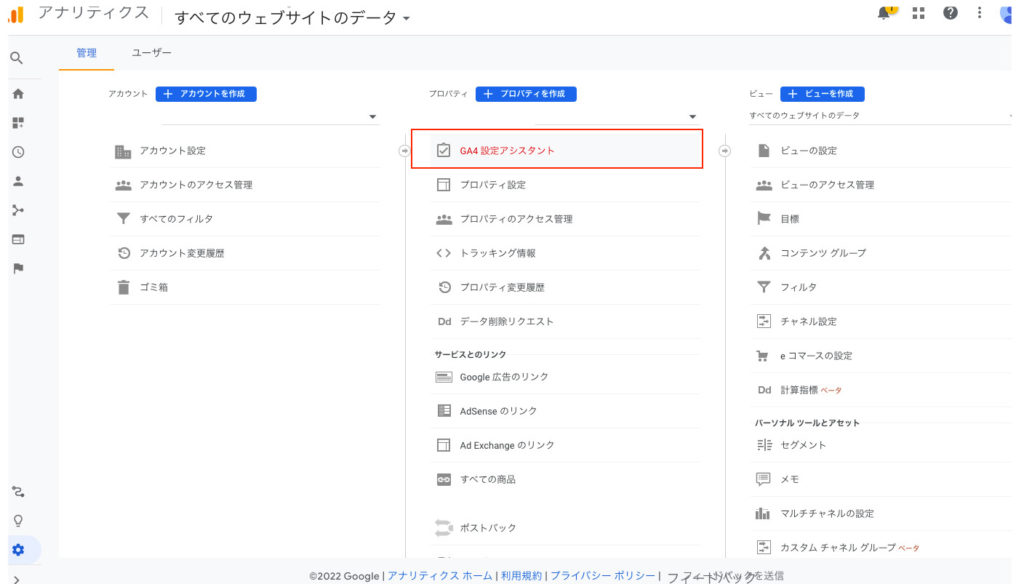Open the Google apps grid icon
Viewport: 1024px width, 584px height.
[x=919, y=13]
